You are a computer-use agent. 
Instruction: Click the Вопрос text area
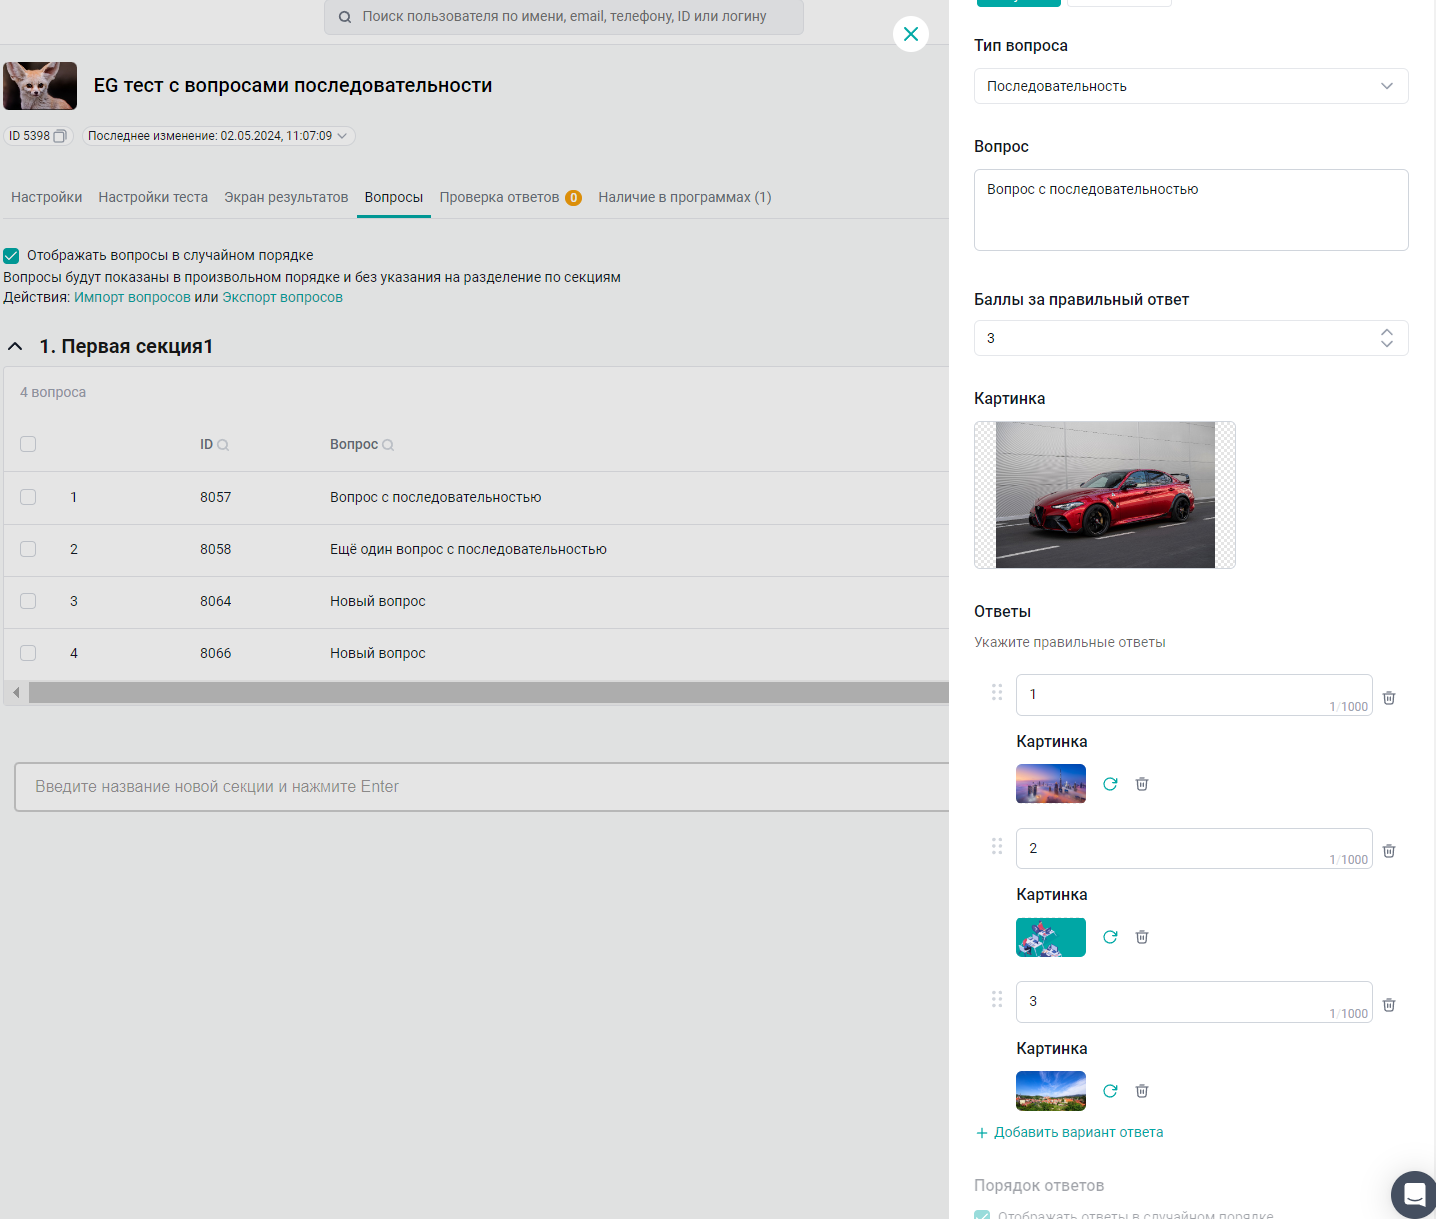[1191, 210]
